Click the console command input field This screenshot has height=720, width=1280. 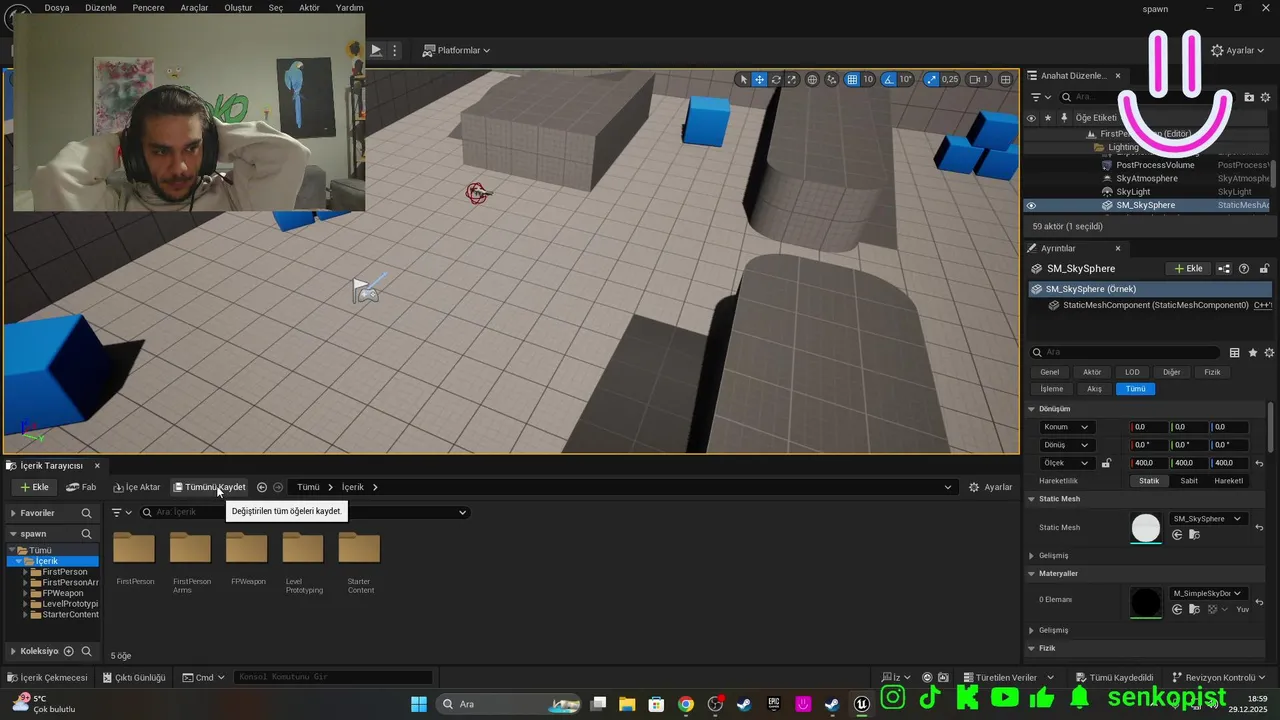pyautogui.click(x=333, y=677)
